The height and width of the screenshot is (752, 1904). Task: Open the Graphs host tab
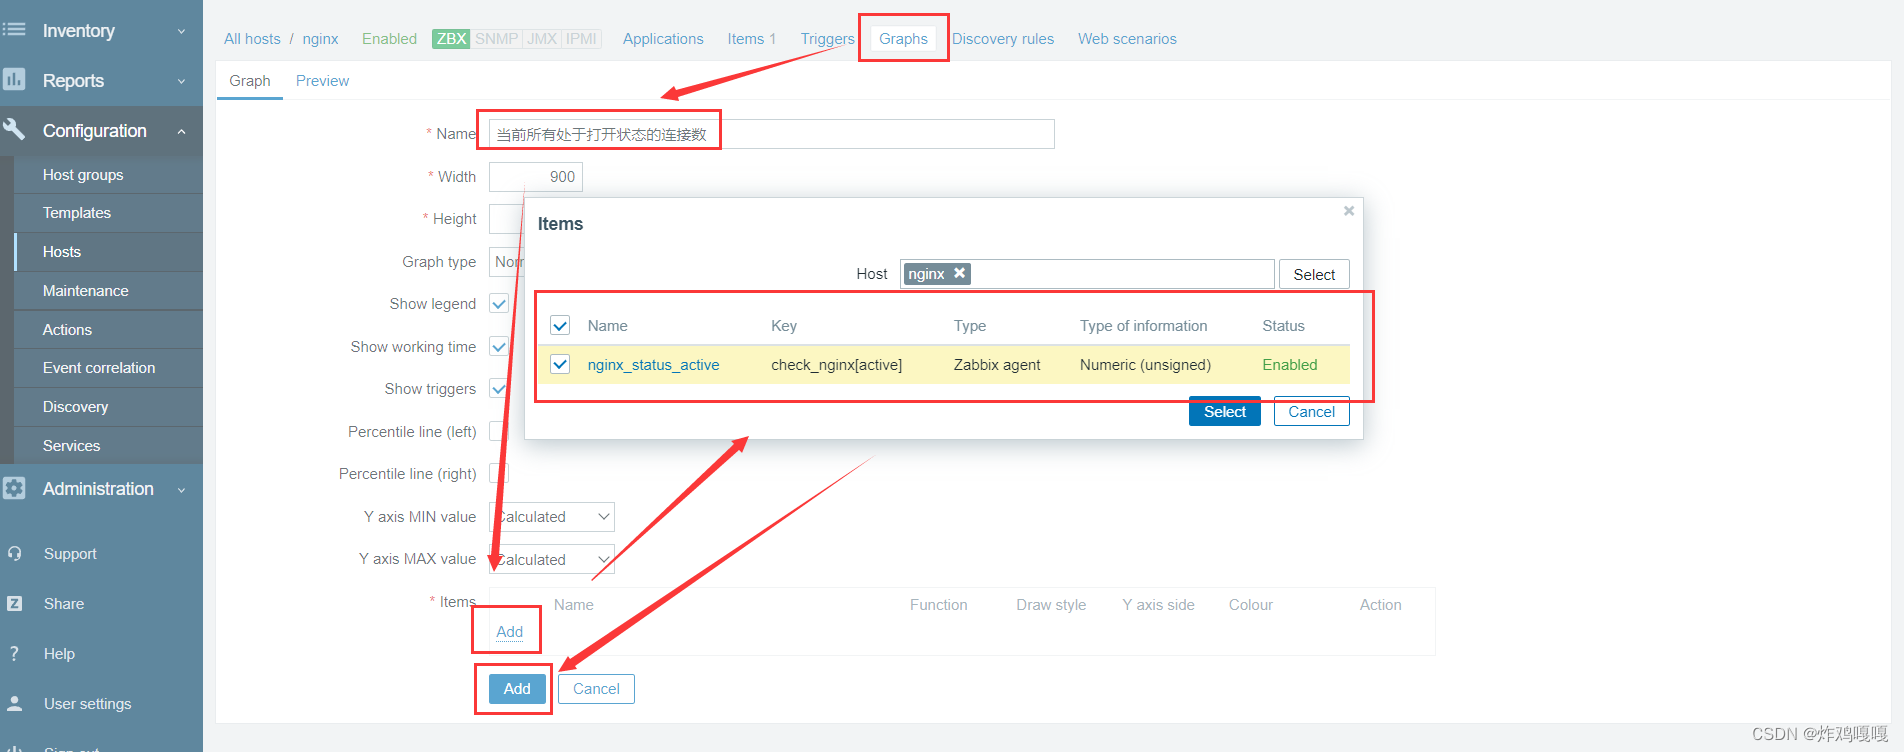[x=904, y=39]
